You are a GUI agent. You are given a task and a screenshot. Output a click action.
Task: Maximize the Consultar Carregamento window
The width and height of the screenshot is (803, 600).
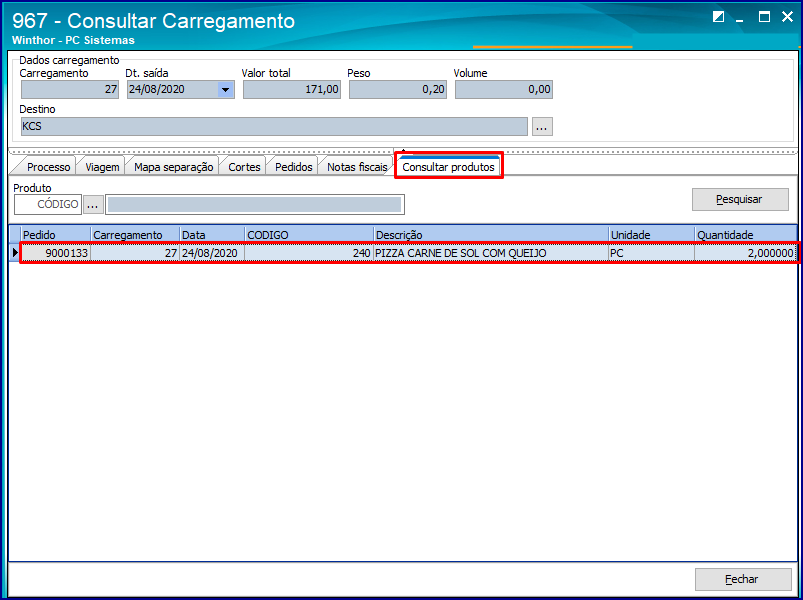click(x=764, y=17)
